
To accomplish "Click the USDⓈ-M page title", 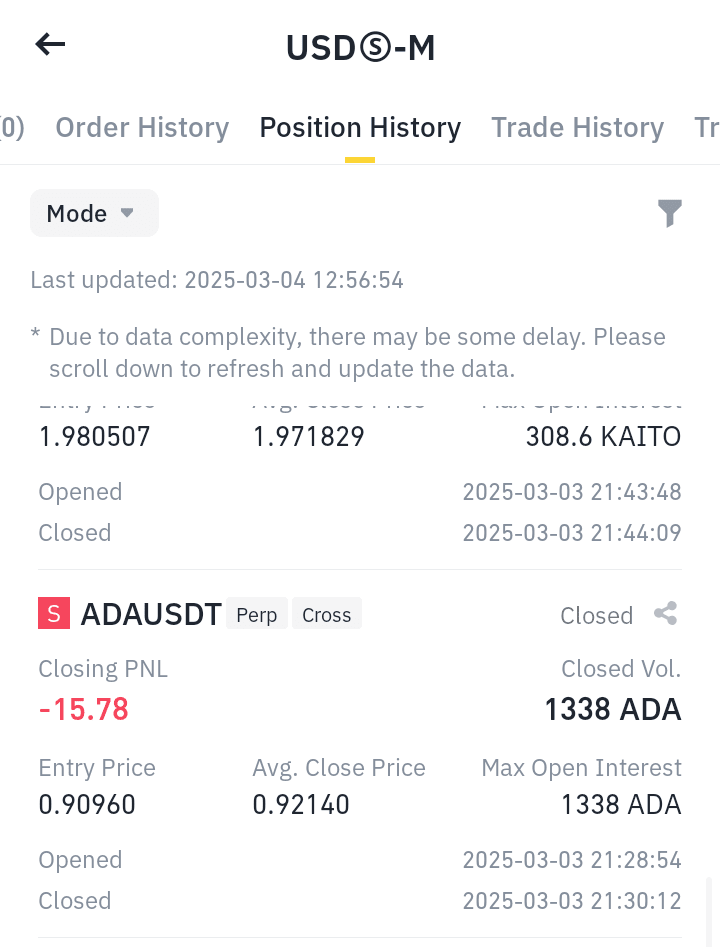I will 360,48.
